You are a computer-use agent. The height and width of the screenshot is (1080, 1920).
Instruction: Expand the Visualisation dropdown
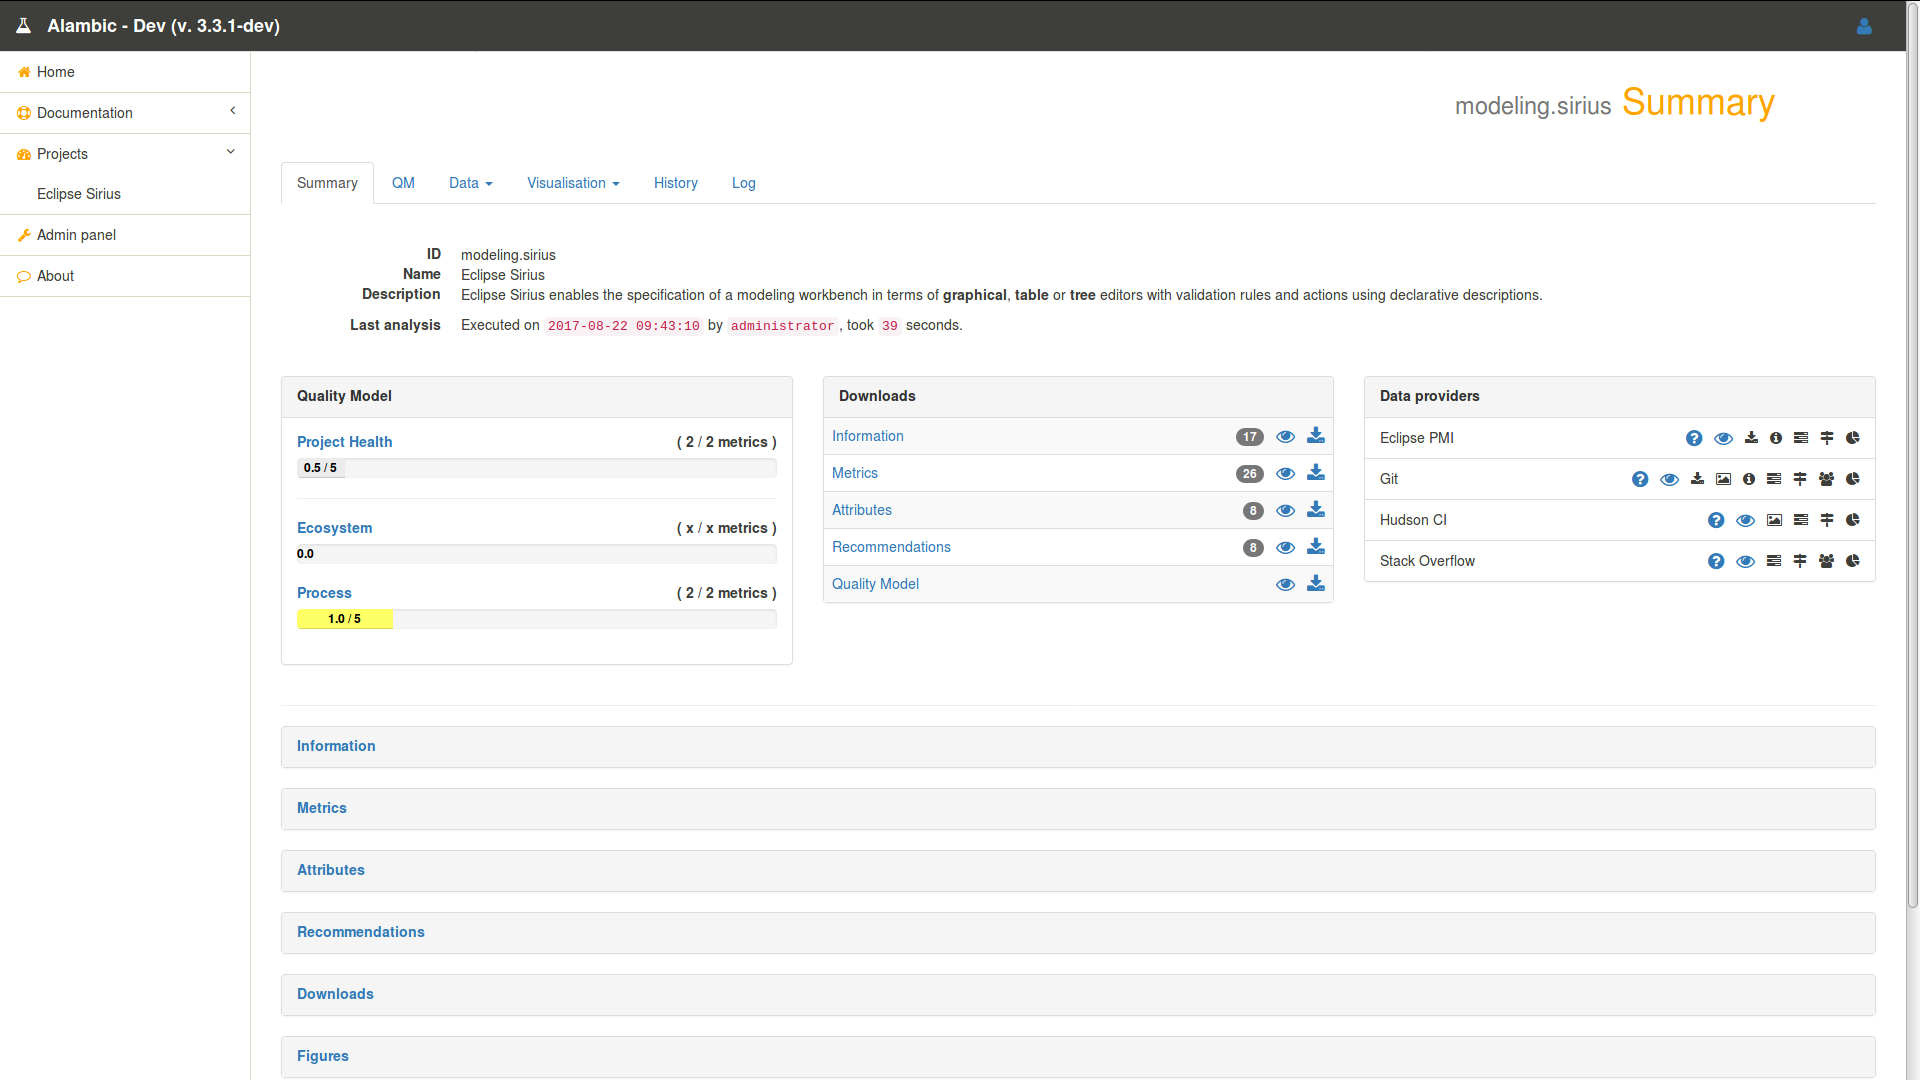572,183
